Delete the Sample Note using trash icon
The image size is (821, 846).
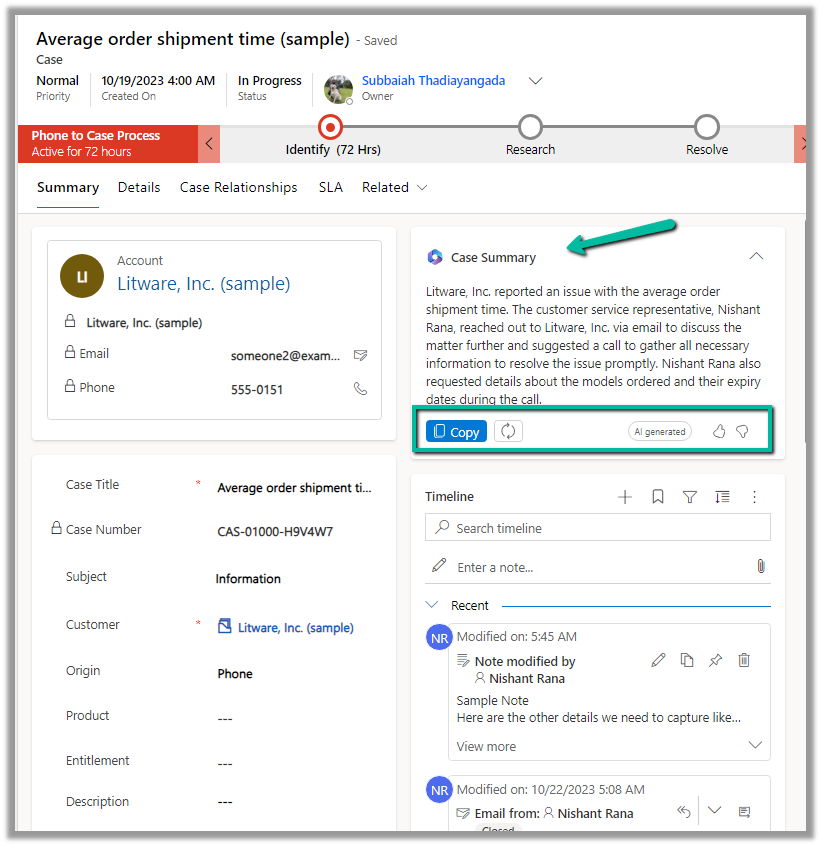[744, 660]
